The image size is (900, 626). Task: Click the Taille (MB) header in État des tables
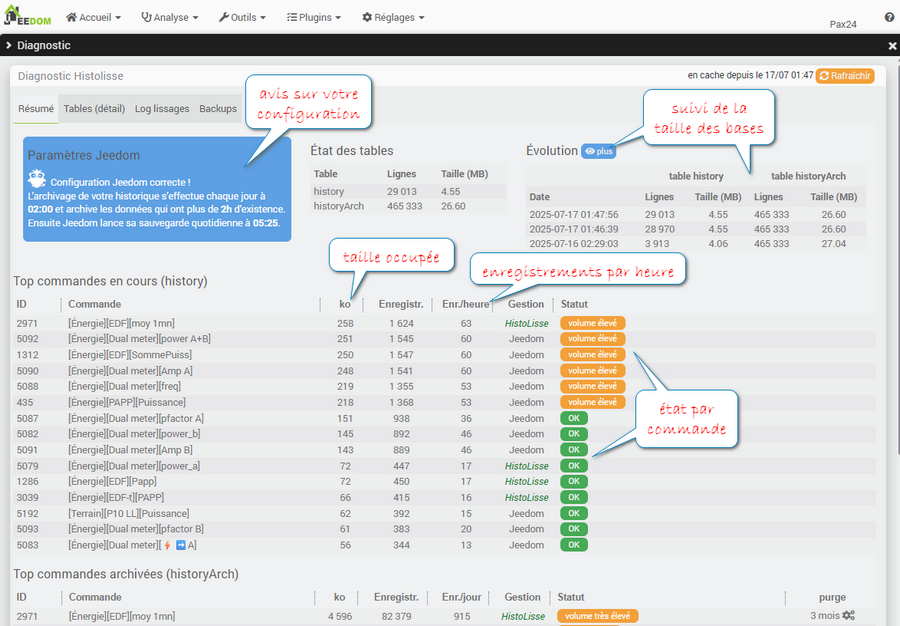(464, 174)
